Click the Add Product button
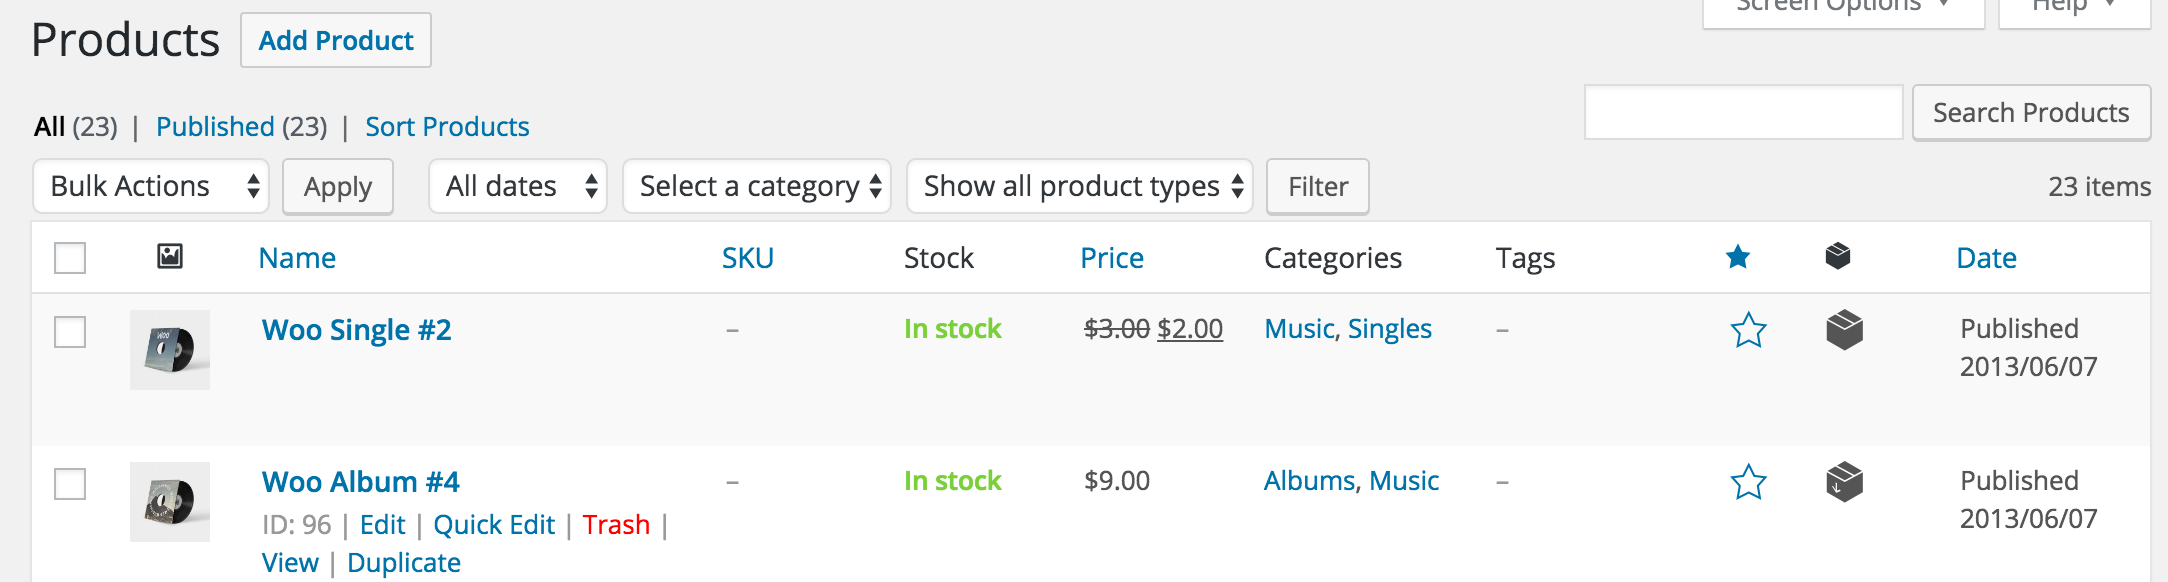 point(336,41)
